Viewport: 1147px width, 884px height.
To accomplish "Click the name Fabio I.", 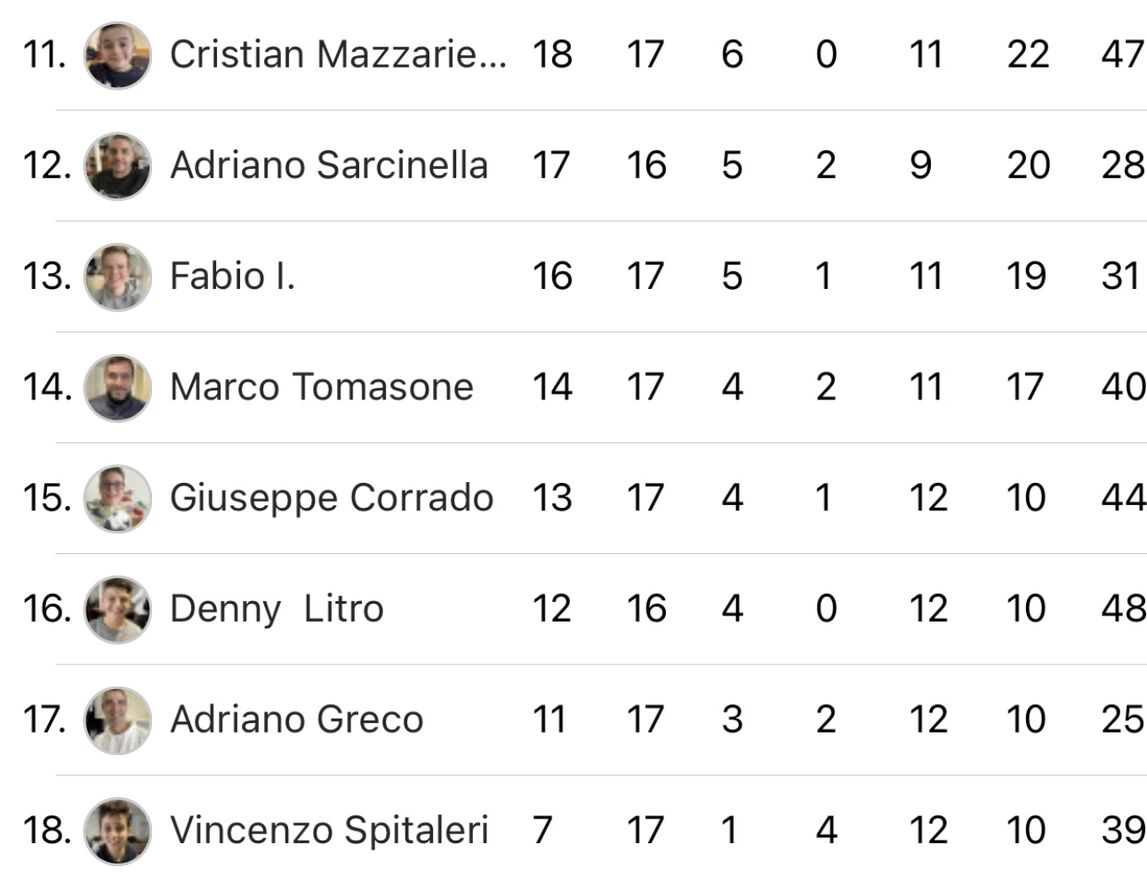I will click(232, 276).
